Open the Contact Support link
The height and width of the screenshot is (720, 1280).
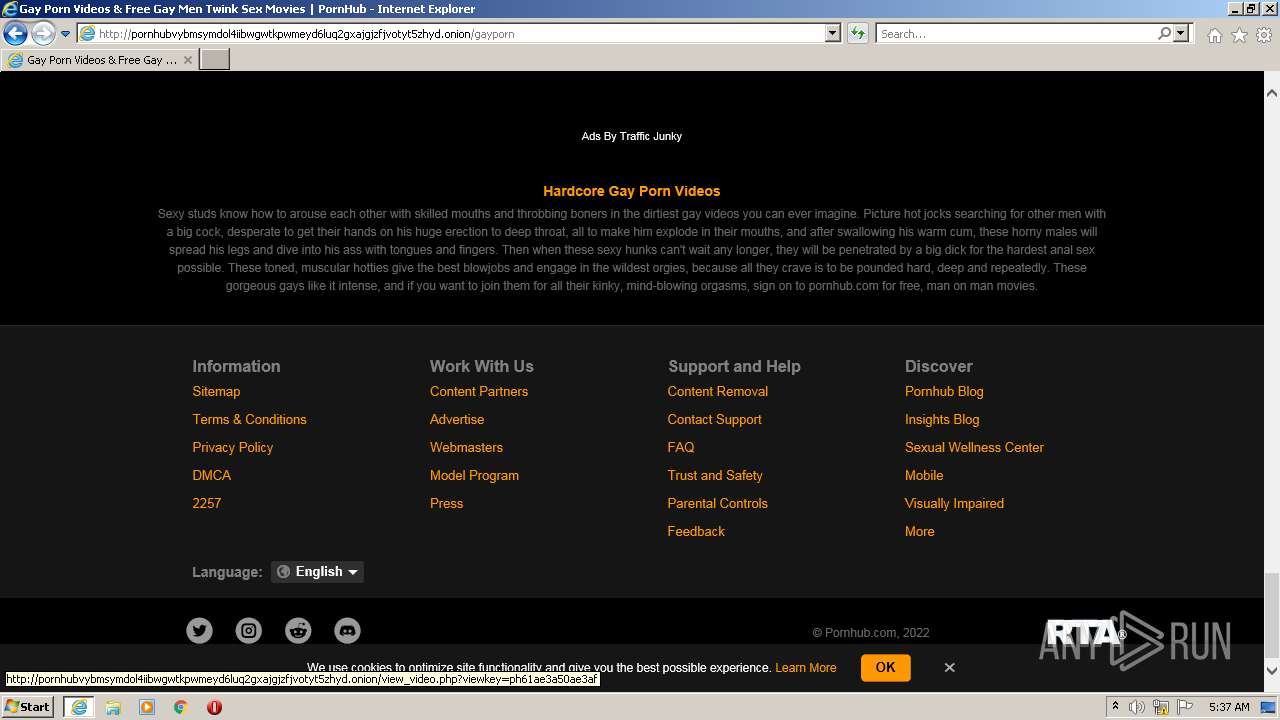click(x=714, y=419)
